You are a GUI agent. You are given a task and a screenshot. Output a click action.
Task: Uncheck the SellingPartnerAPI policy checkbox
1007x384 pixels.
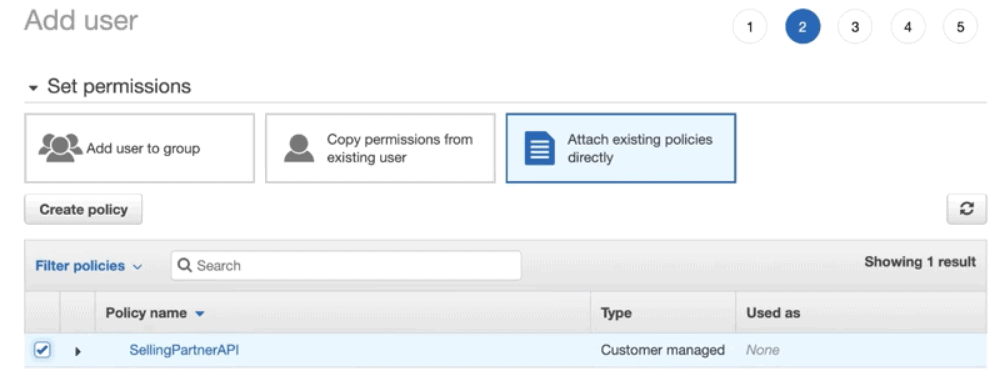pyautogui.click(x=42, y=350)
